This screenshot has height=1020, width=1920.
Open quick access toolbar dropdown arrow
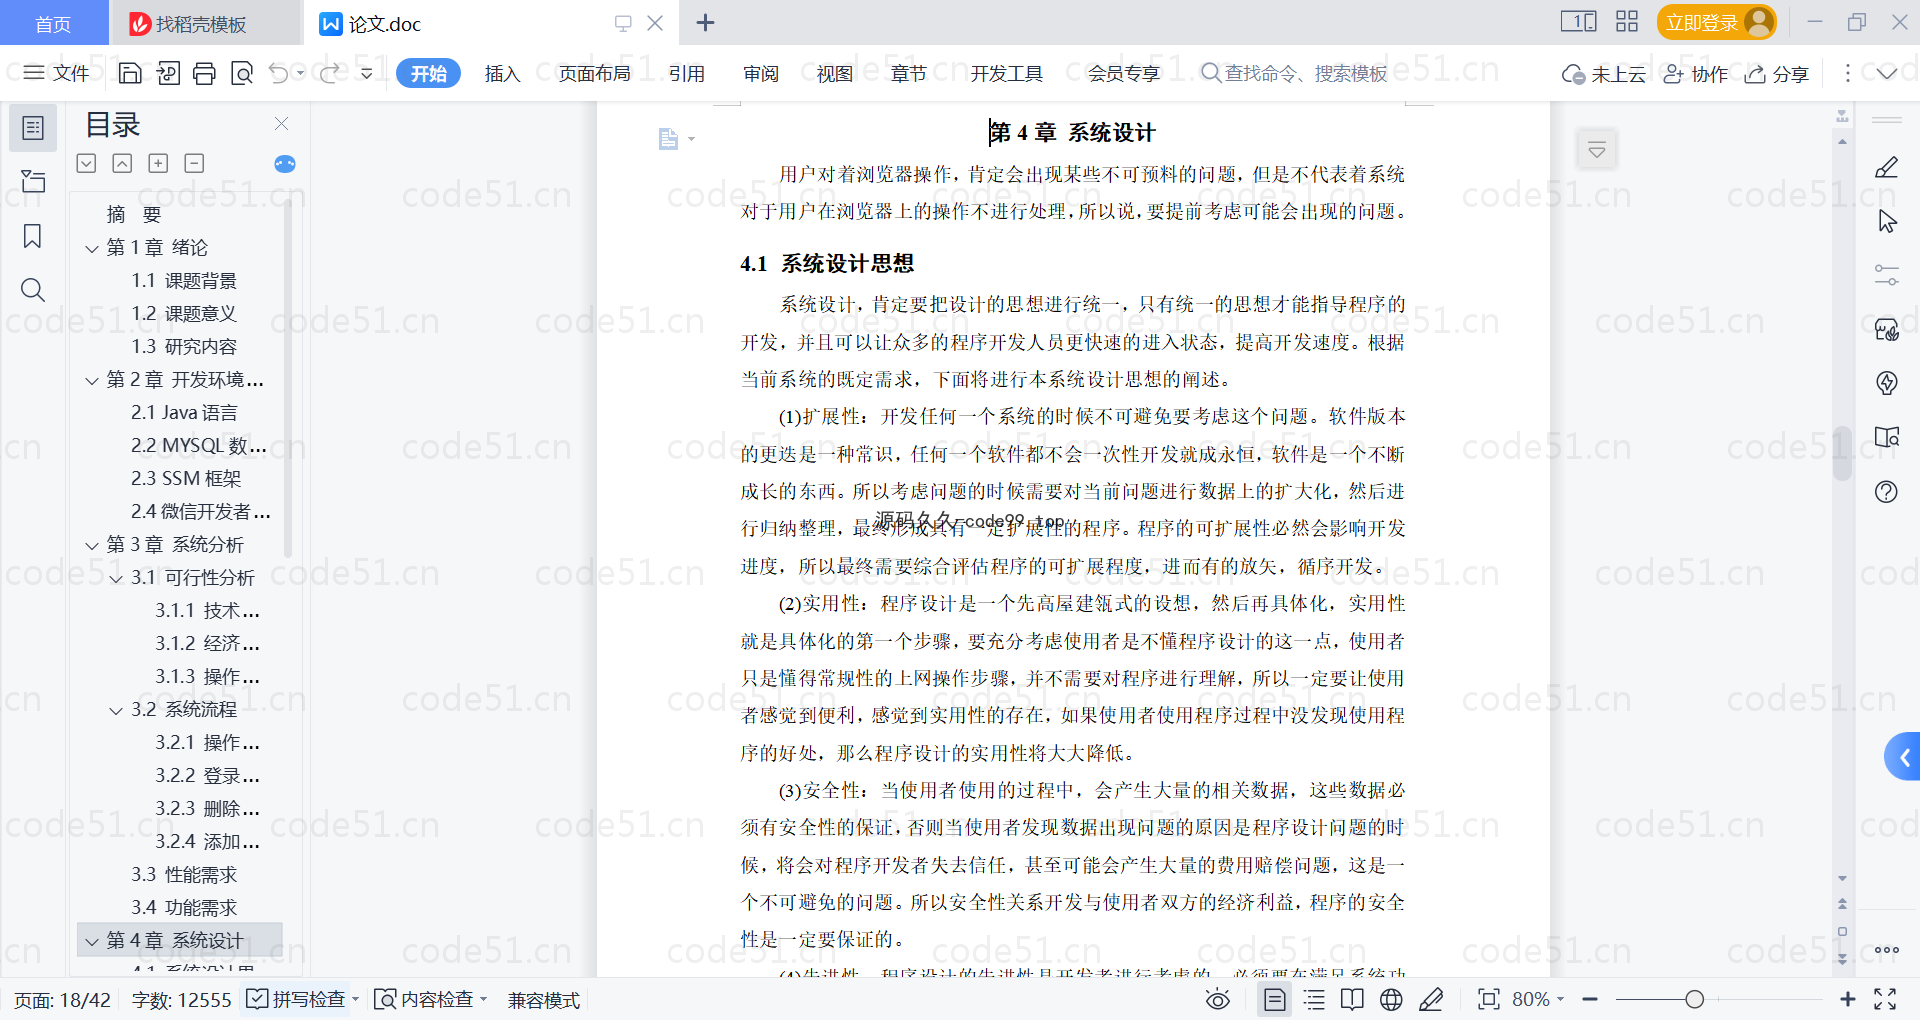[366, 73]
